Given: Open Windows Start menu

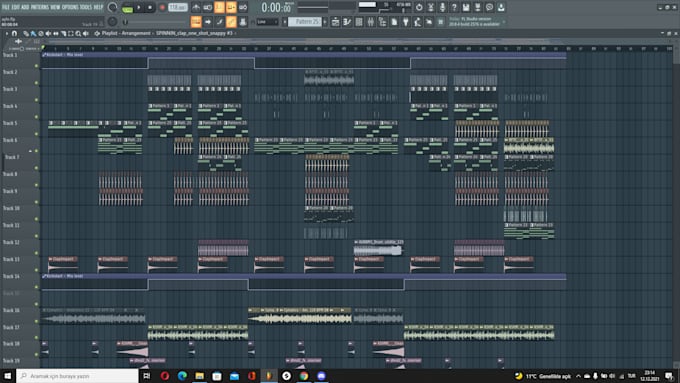Looking at the screenshot, I should tap(7, 376).
